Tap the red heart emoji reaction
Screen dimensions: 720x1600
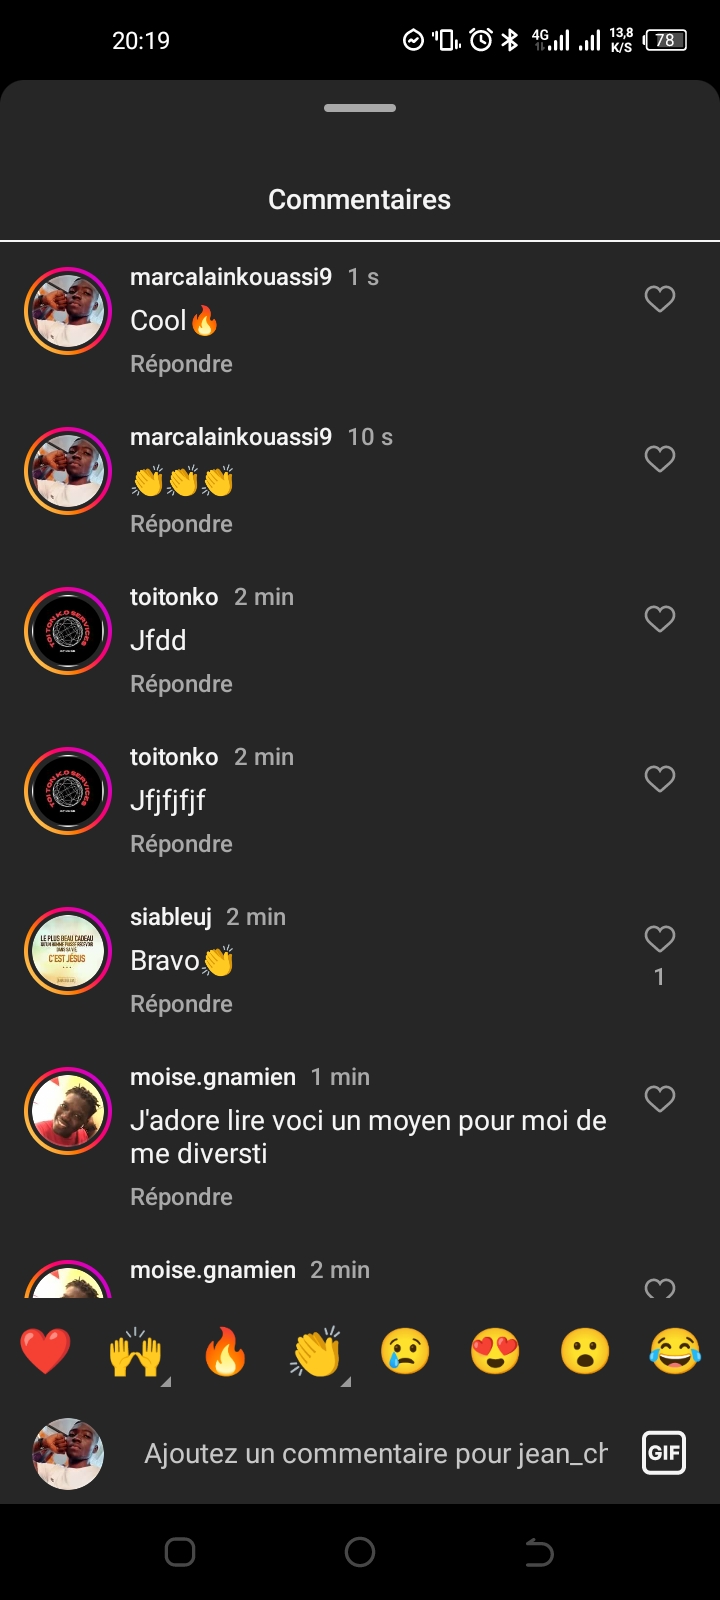[45, 1352]
